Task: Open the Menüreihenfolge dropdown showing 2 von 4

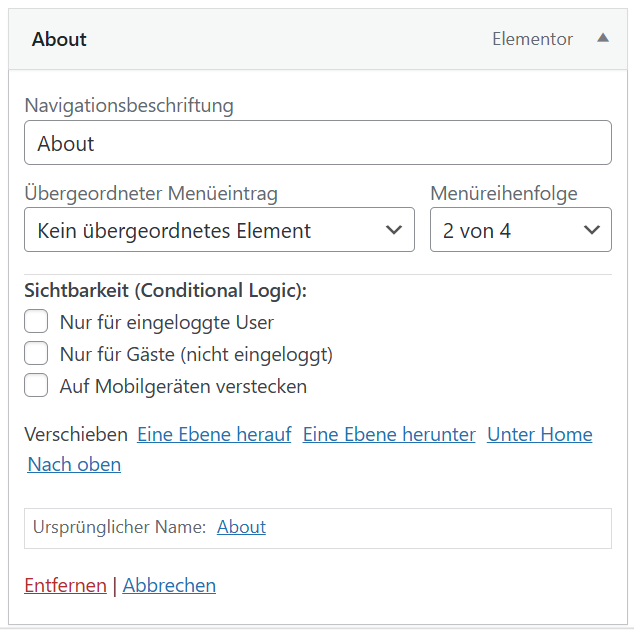Action: coord(520,230)
